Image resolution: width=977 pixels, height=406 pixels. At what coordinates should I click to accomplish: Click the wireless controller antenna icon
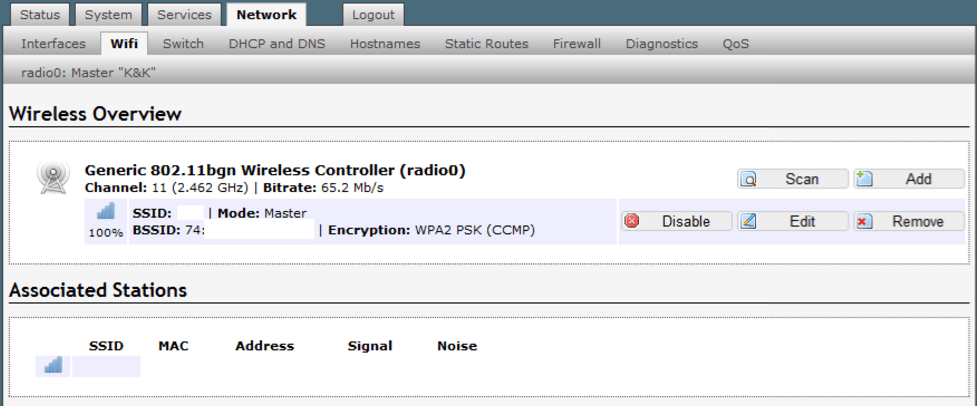(x=52, y=177)
